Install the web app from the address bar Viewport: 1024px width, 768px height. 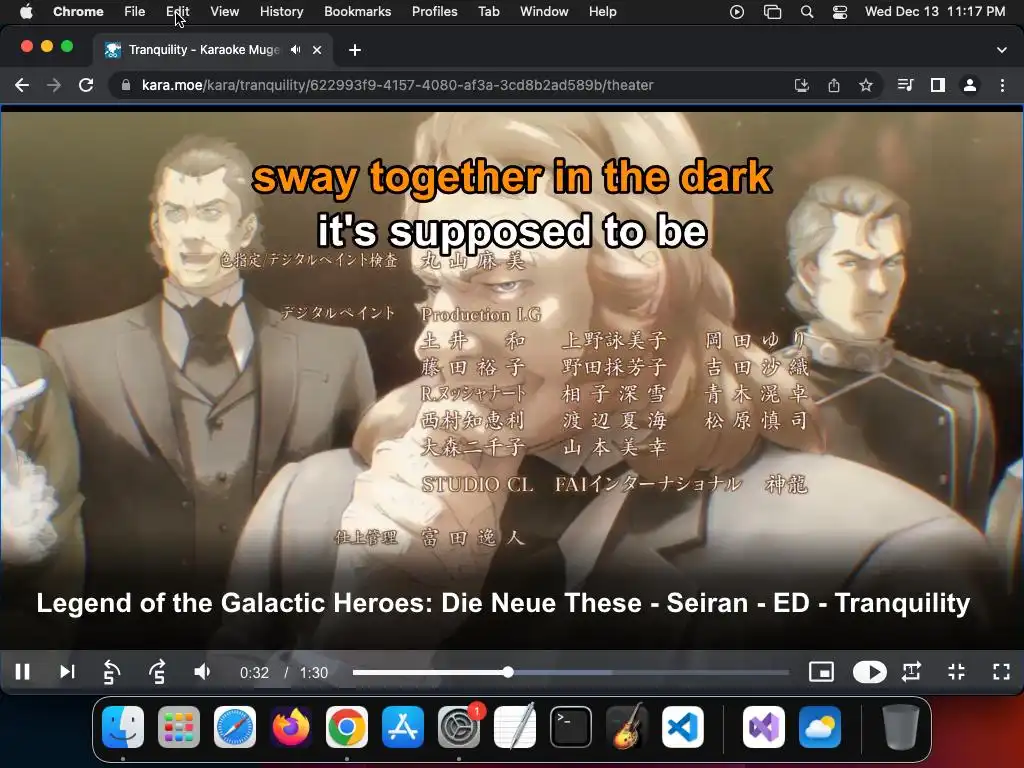pos(802,85)
